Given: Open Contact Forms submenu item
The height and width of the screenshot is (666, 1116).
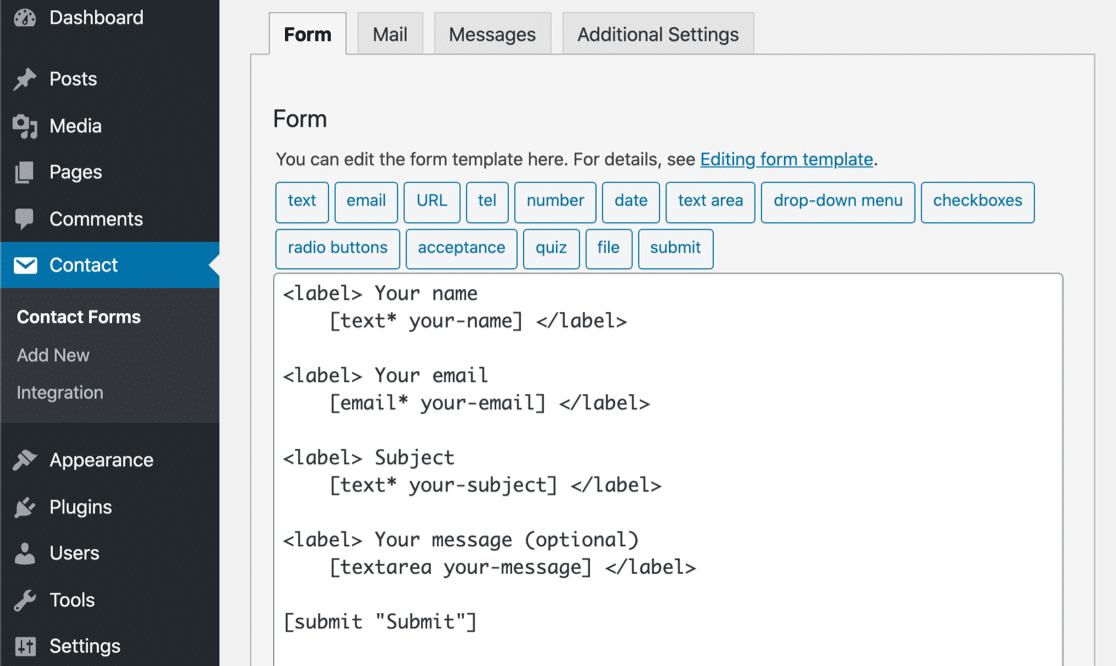Looking at the screenshot, I should point(79,317).
